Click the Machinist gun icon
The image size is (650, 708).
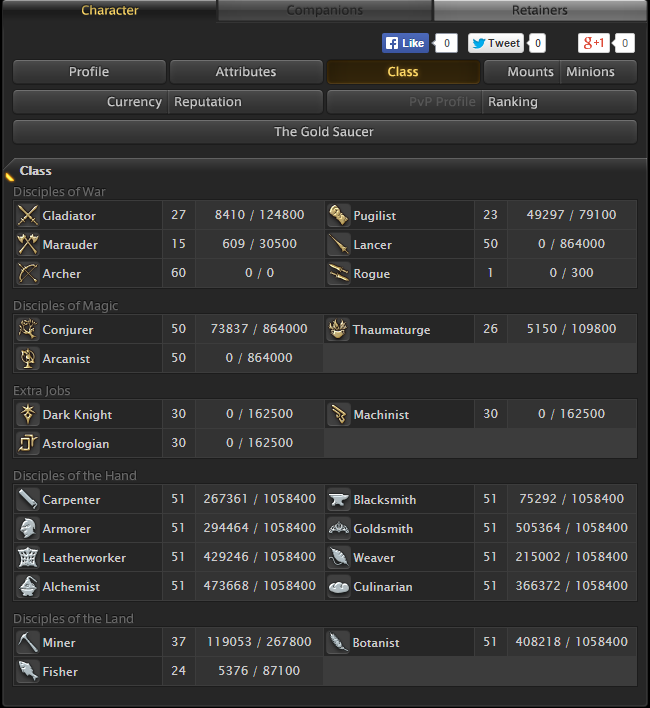pos(339,414)
